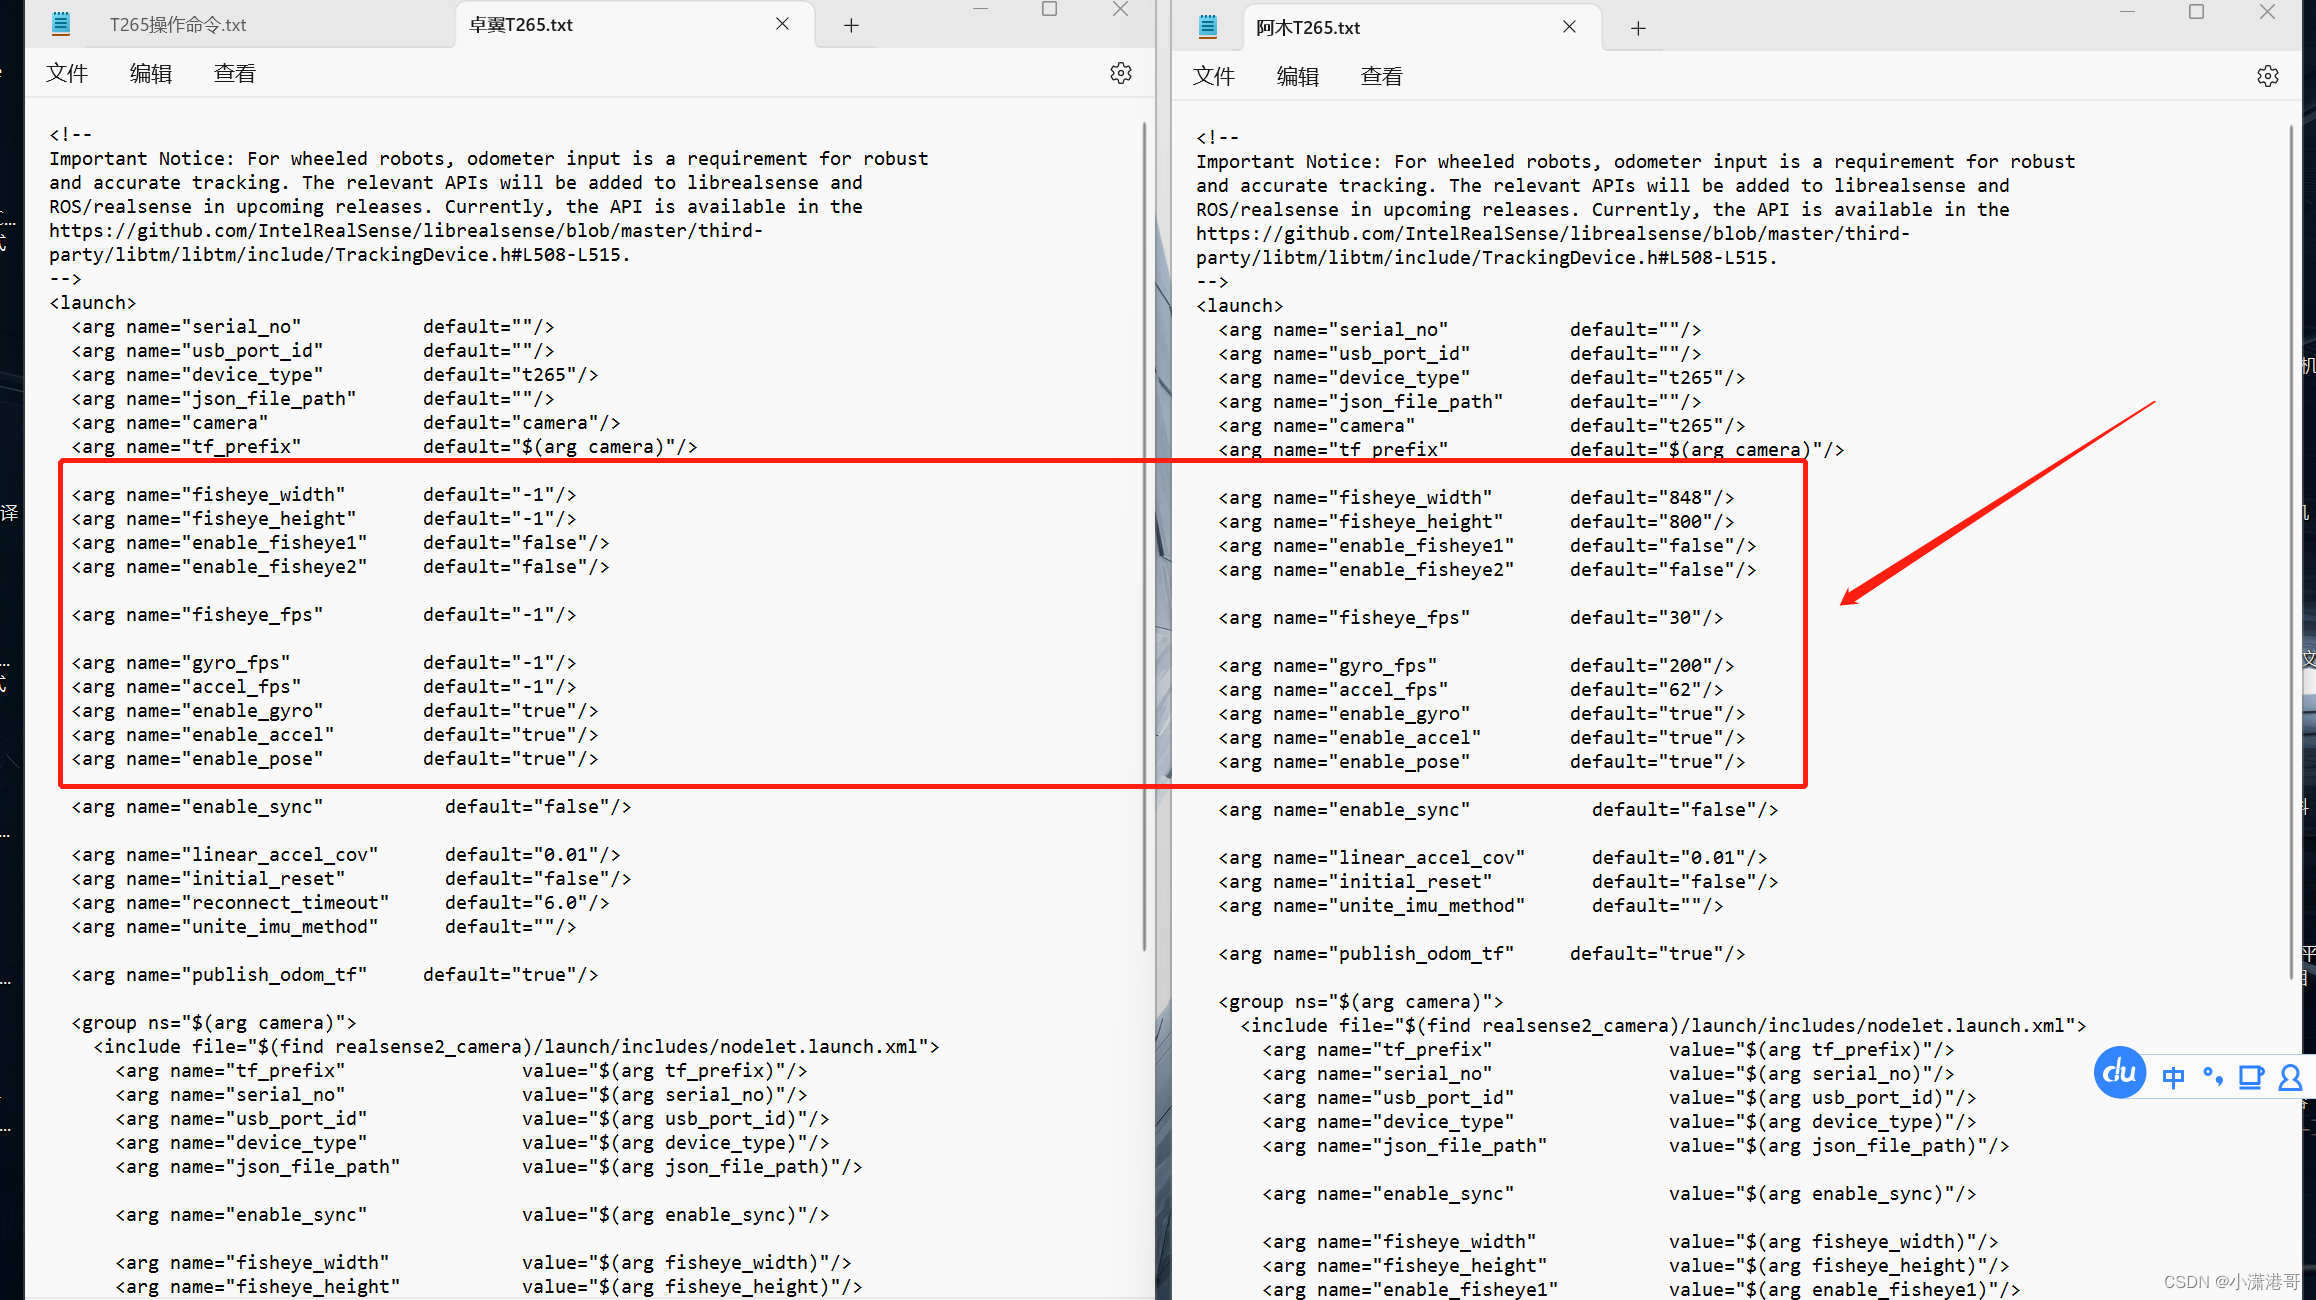This screenshot has height=1300, width=2316.
Task: Open settings gear in 阿木T265.txt Notepad window
Action: click(x=2267, y=76)
